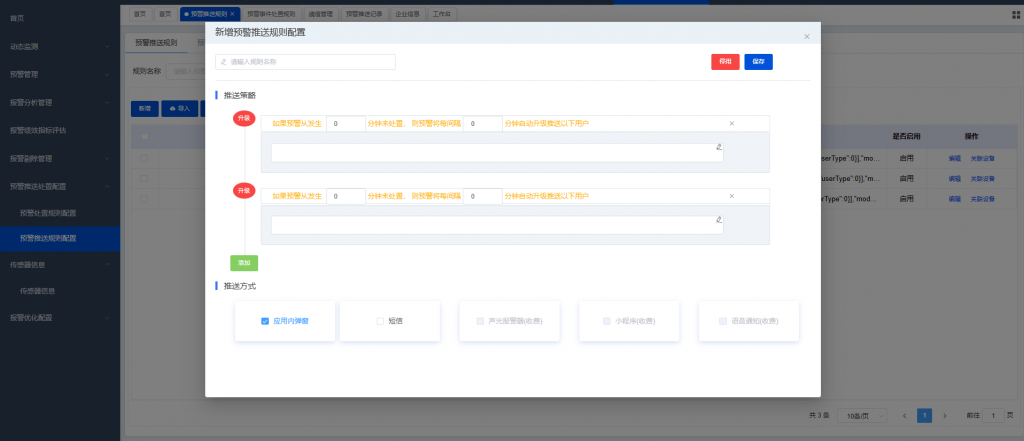Screen dimensions: 1024x441
Task: Tick the 声光报警器(收费) checkbox
Action: click(480, 321)
